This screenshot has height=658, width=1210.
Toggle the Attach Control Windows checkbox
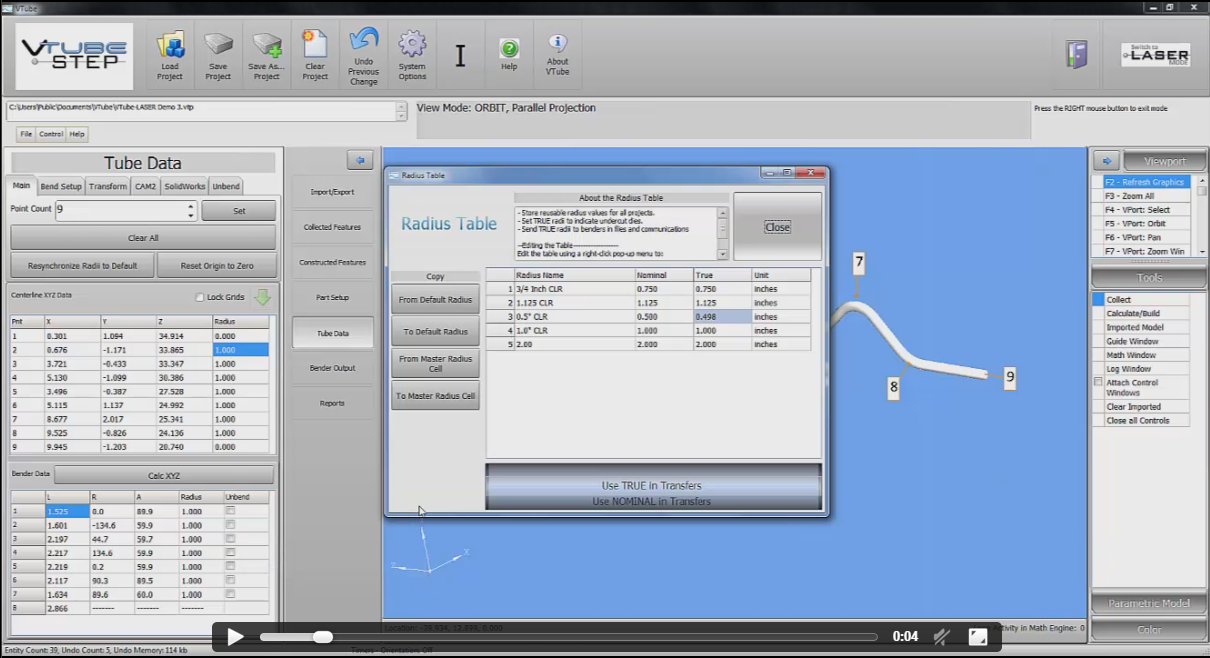click(1098, 382)
